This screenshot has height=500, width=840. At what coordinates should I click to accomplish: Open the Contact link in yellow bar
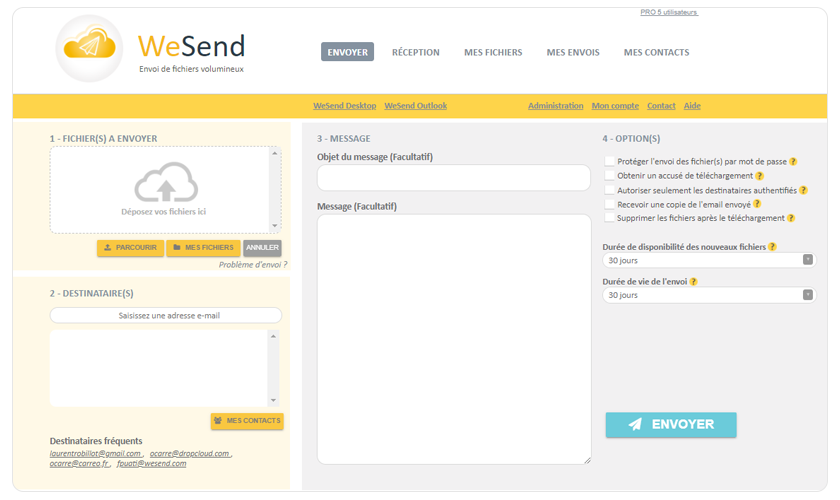(x=661, y=106)
